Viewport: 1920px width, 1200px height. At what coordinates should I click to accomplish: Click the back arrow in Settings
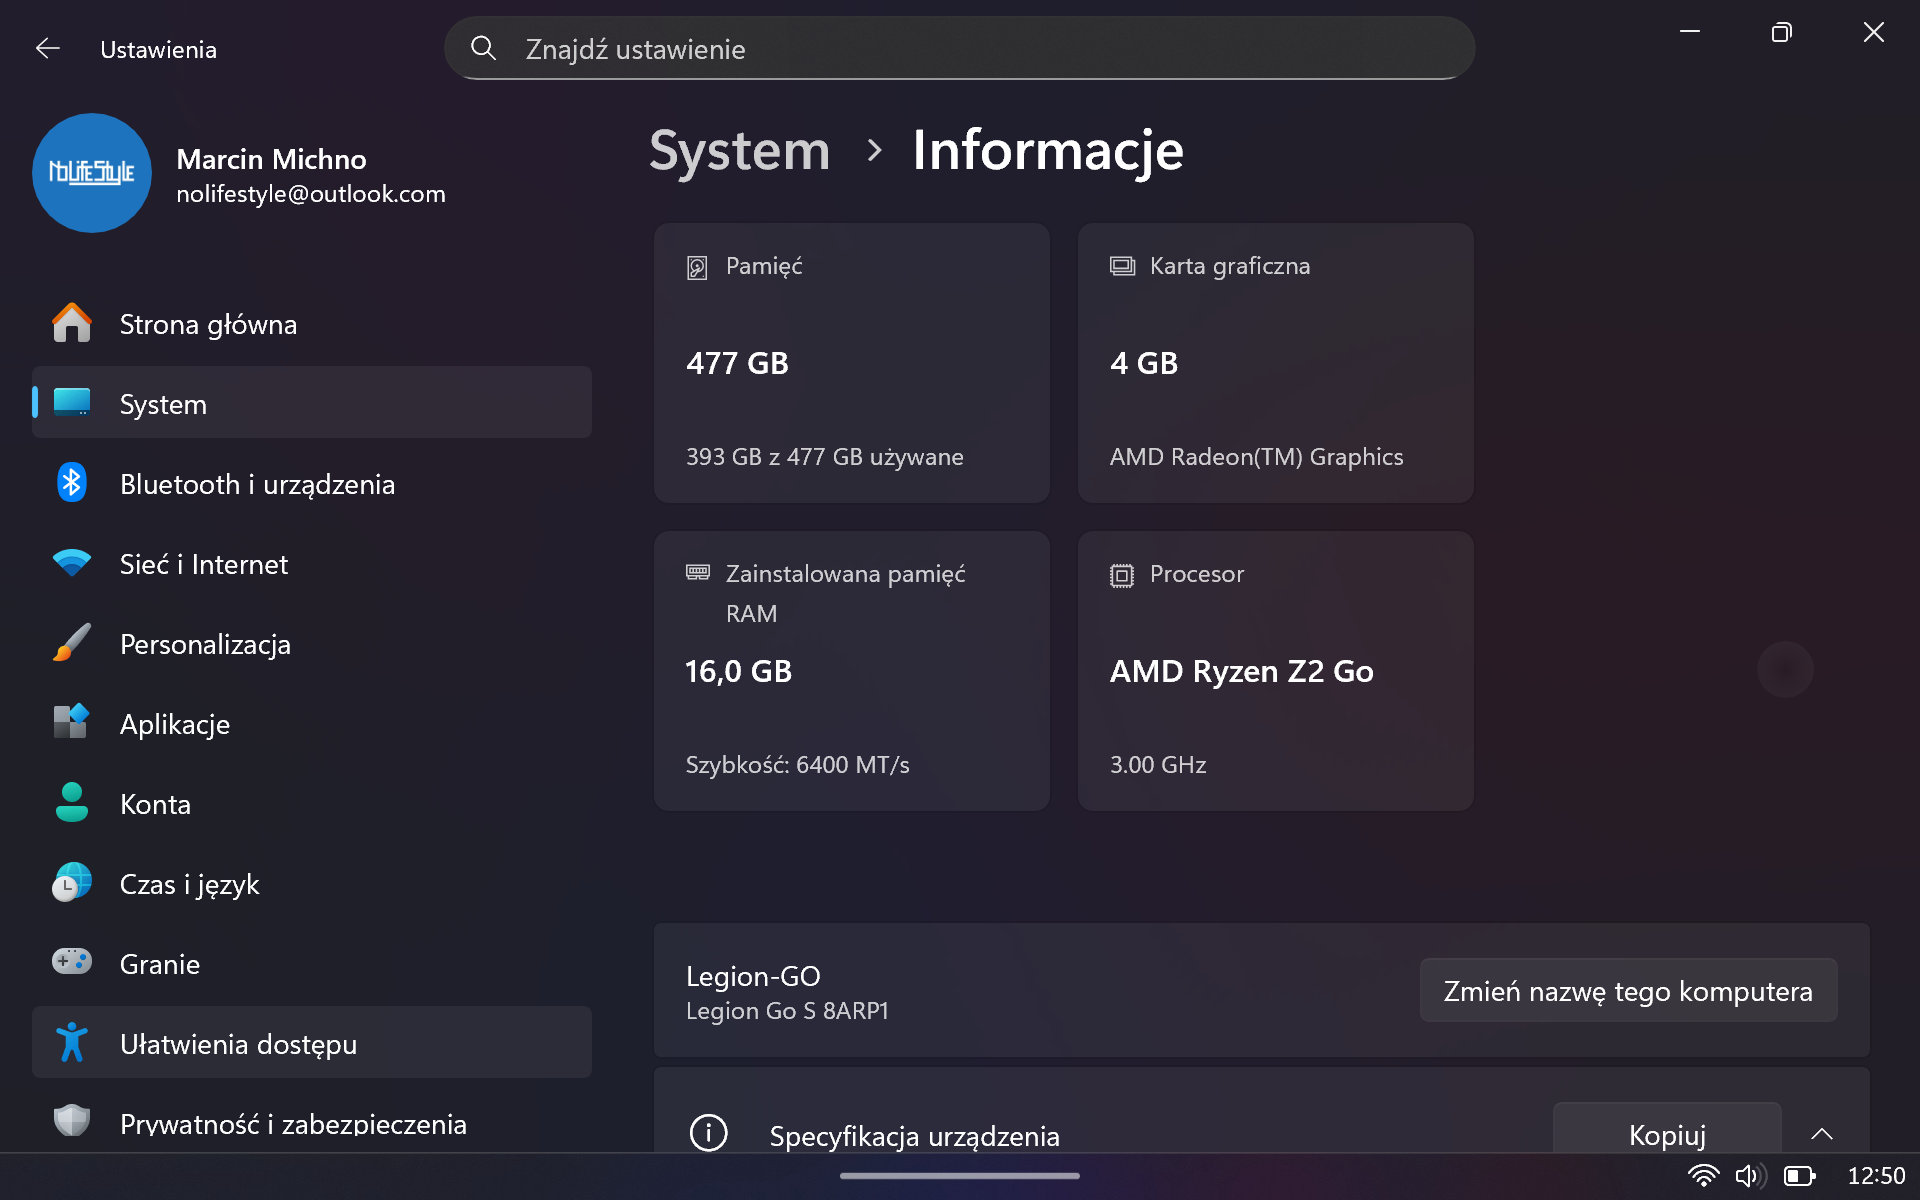click(47, 49)
